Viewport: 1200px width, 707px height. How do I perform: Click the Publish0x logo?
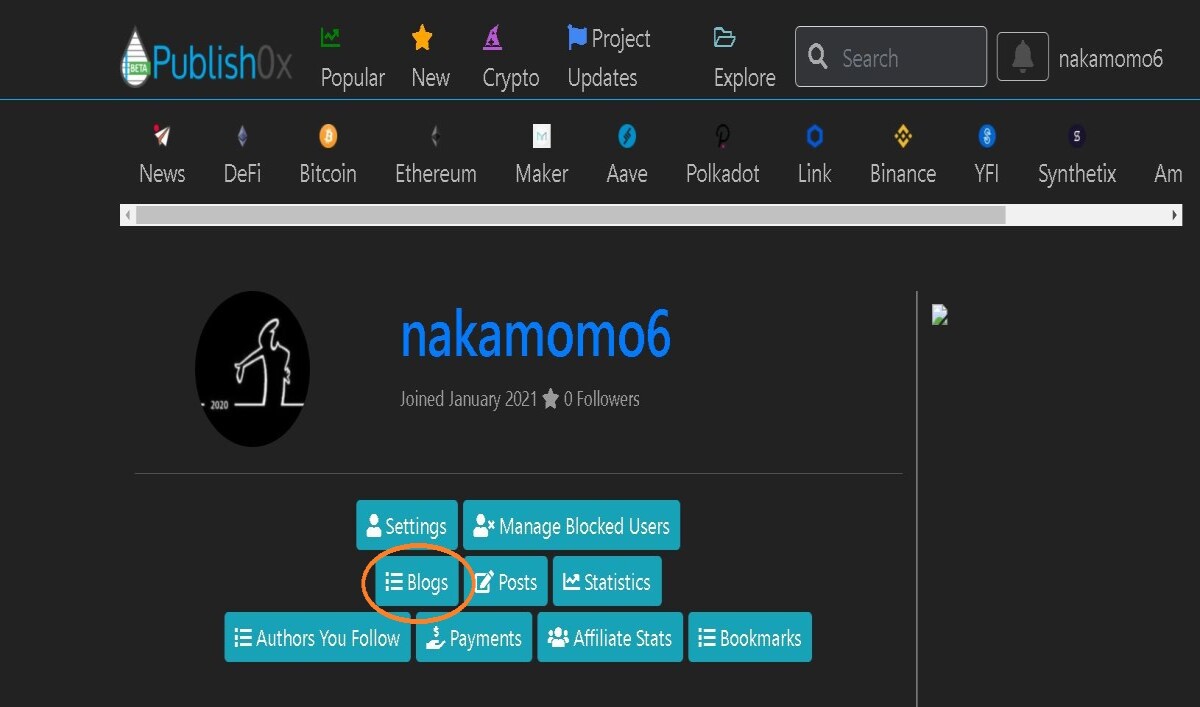[206, 58]
